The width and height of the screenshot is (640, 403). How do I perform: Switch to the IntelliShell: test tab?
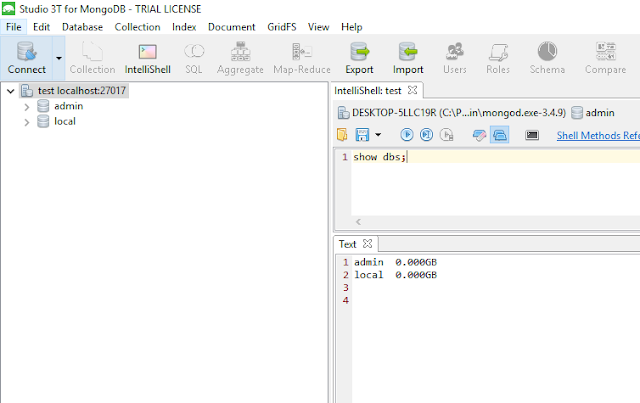pos(368,91)
